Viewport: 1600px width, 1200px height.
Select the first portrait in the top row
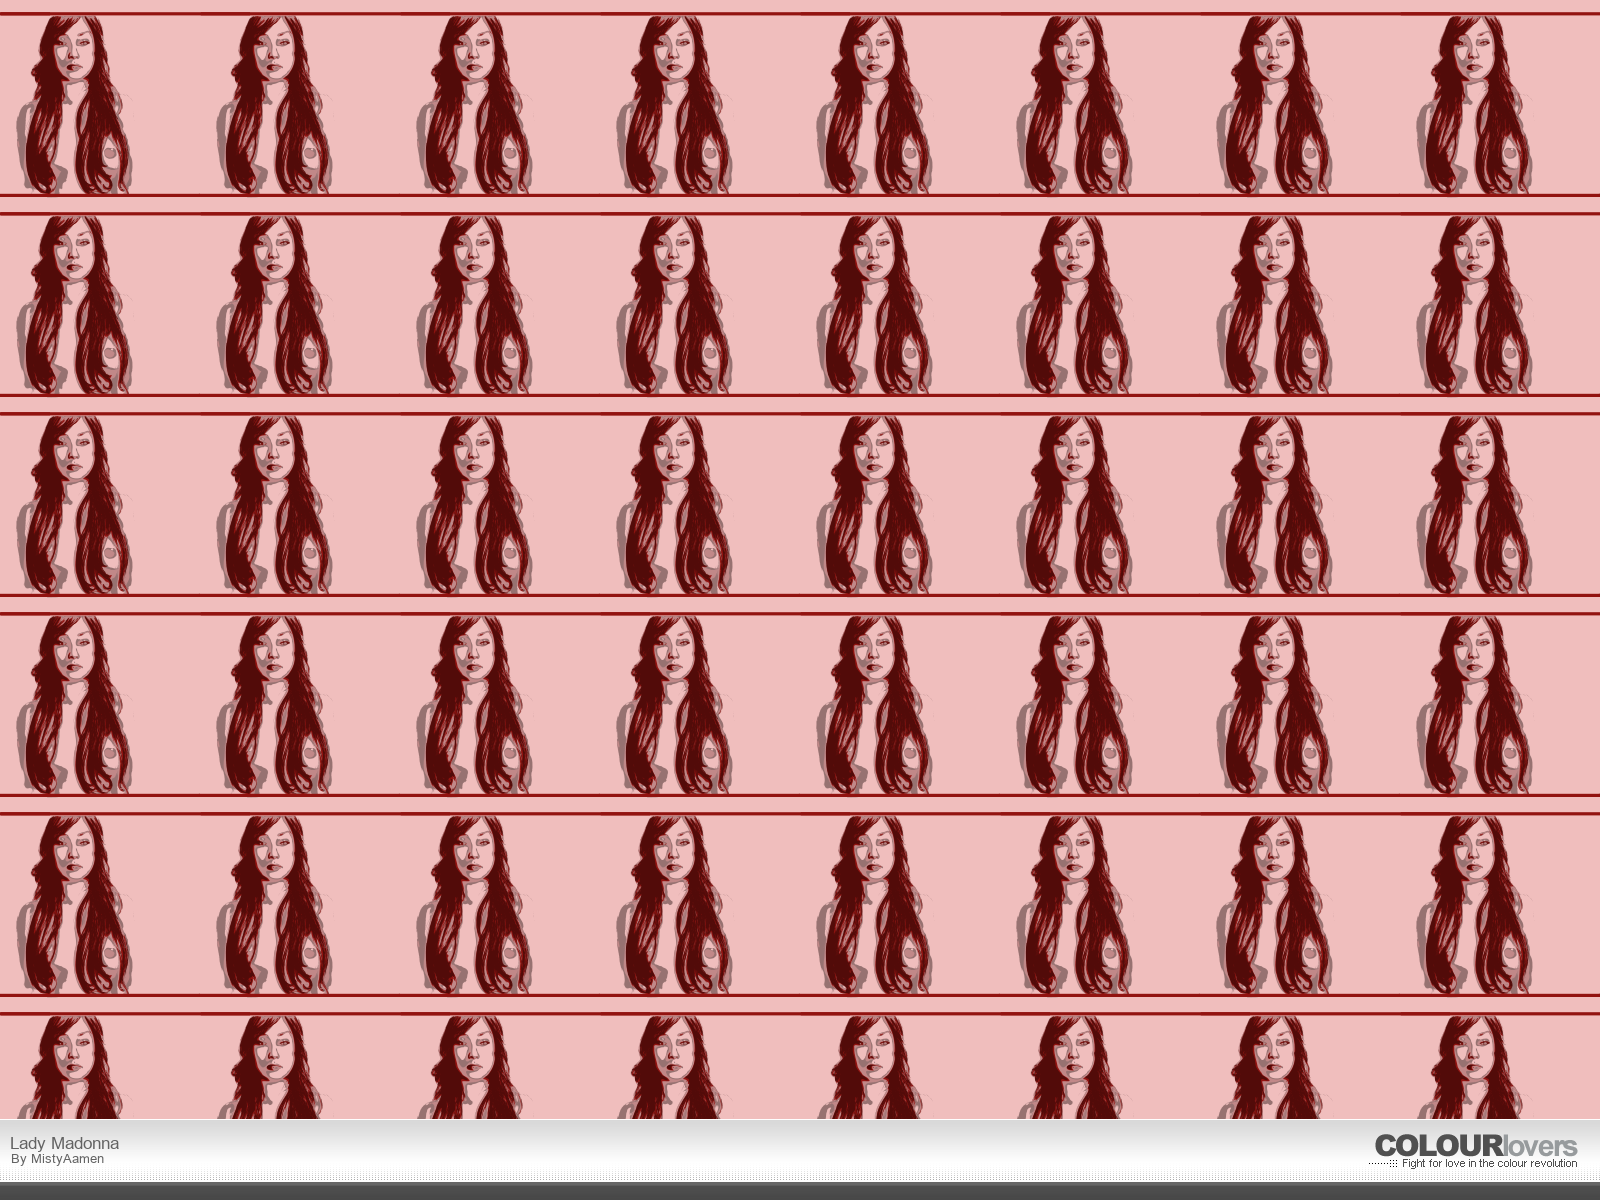tap(74, 104)
